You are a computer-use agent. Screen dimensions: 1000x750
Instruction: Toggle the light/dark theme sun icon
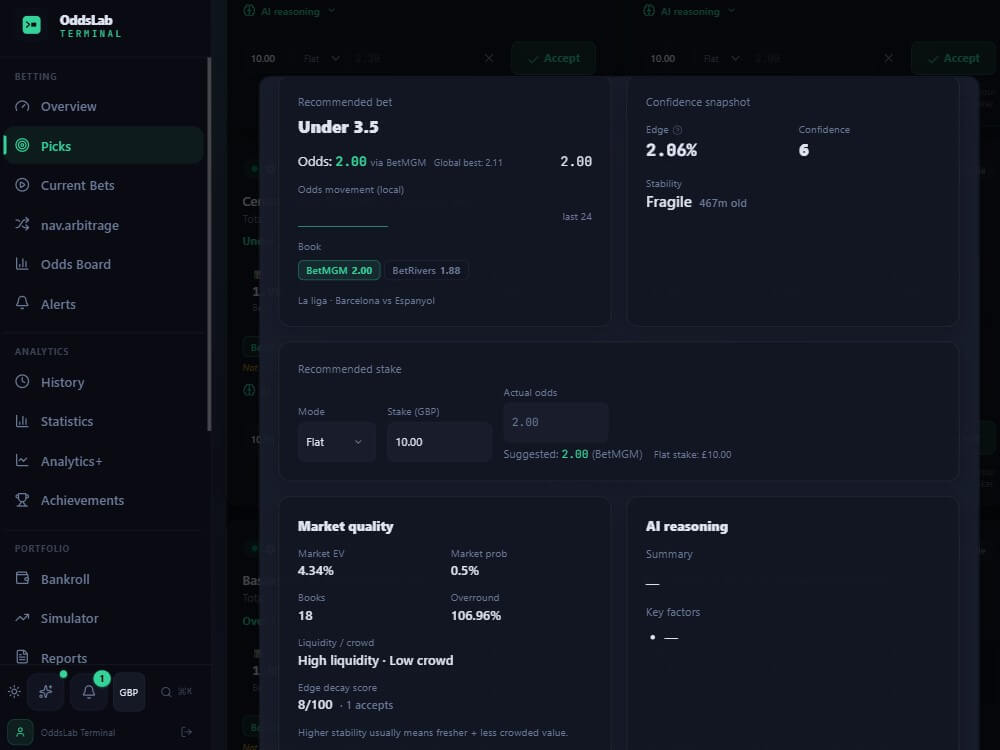point(14,691)
